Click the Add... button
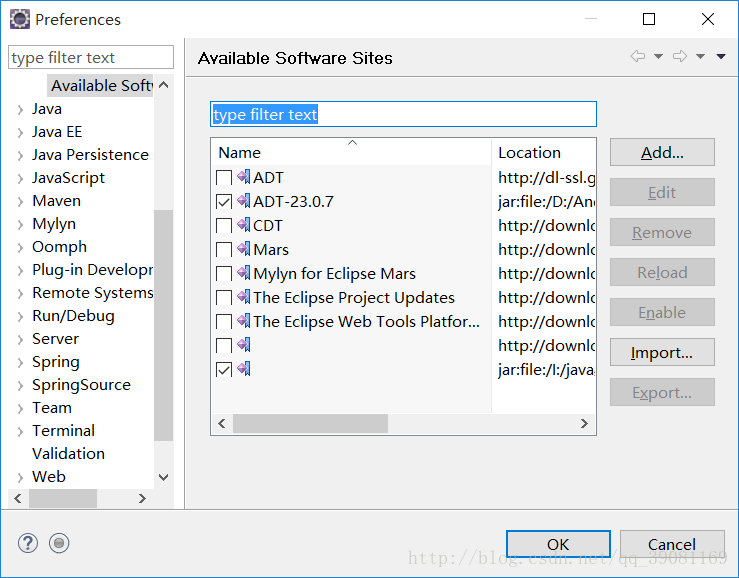Screen dimensions: 739x578 click(x=662, y=152)
